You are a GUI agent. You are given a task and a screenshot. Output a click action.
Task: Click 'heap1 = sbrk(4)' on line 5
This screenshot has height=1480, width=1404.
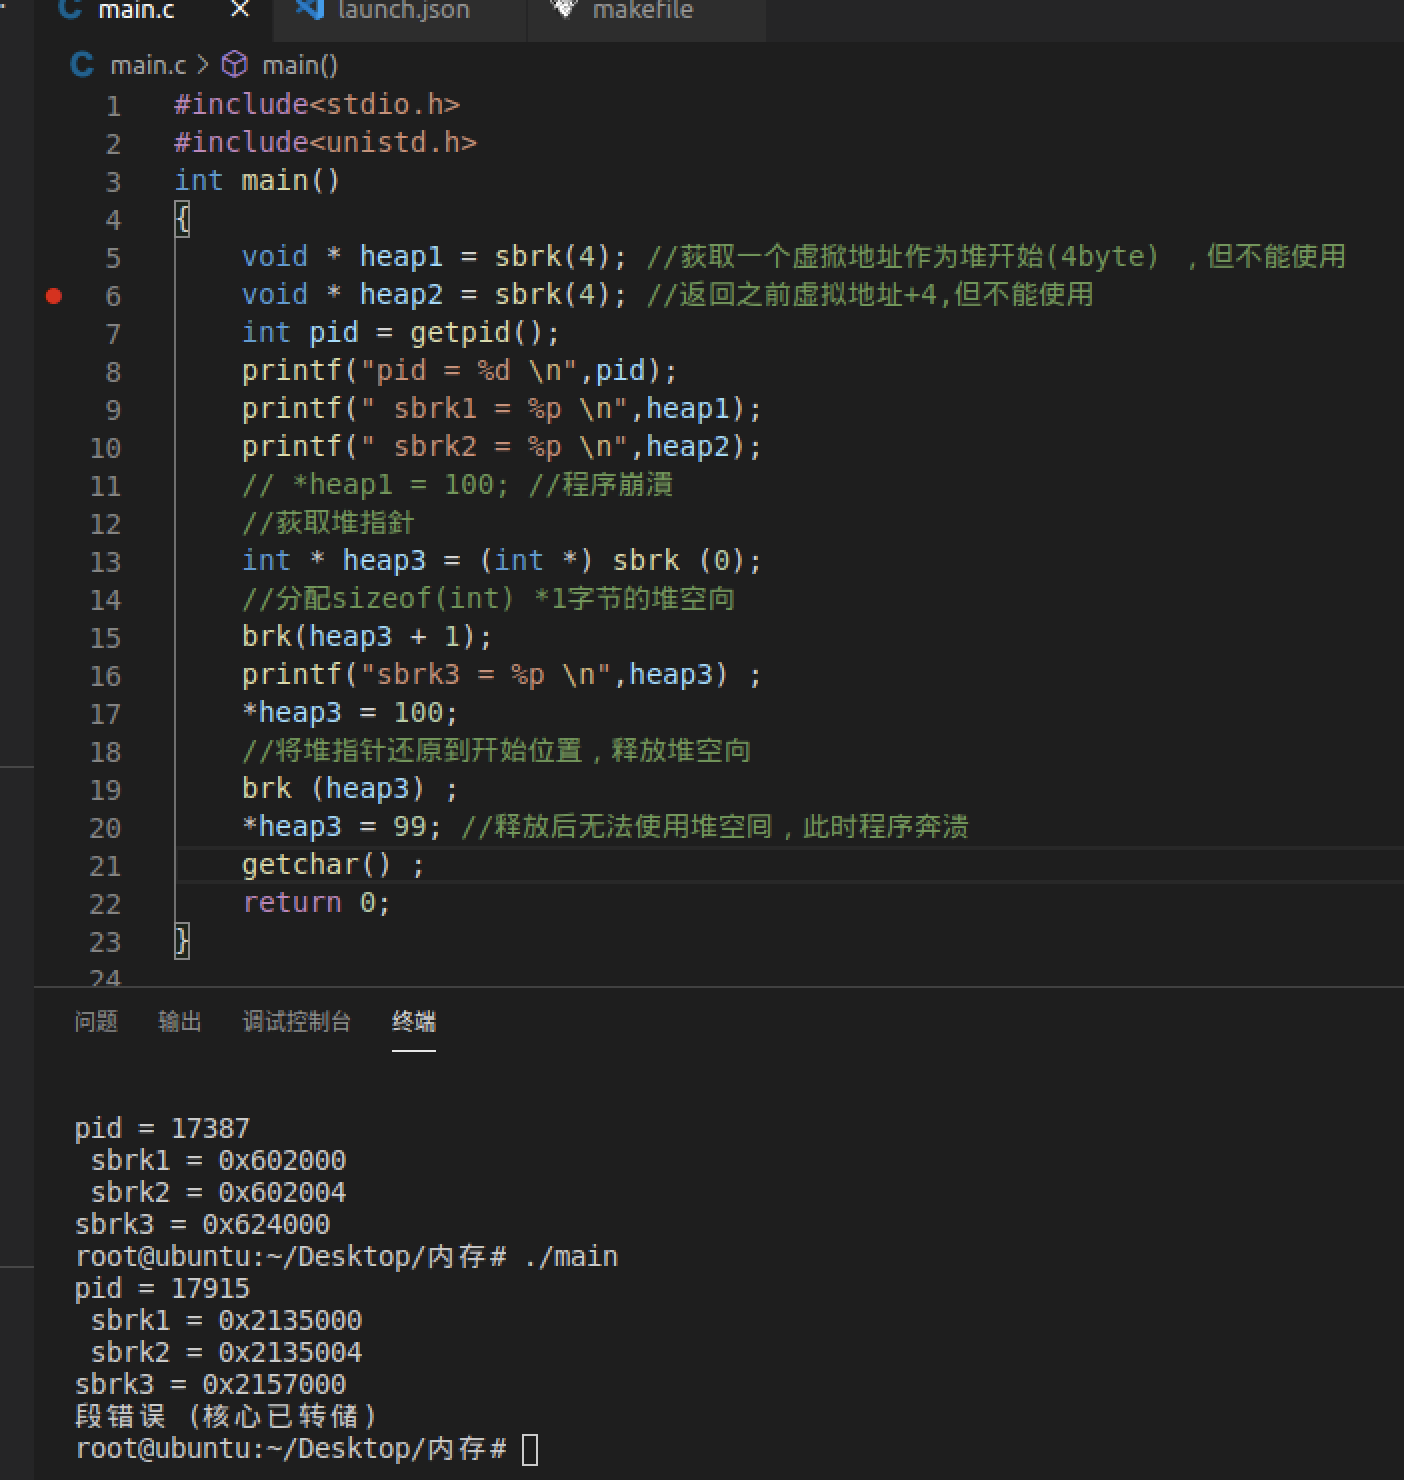pyautogui.click(x=484, y=256)
